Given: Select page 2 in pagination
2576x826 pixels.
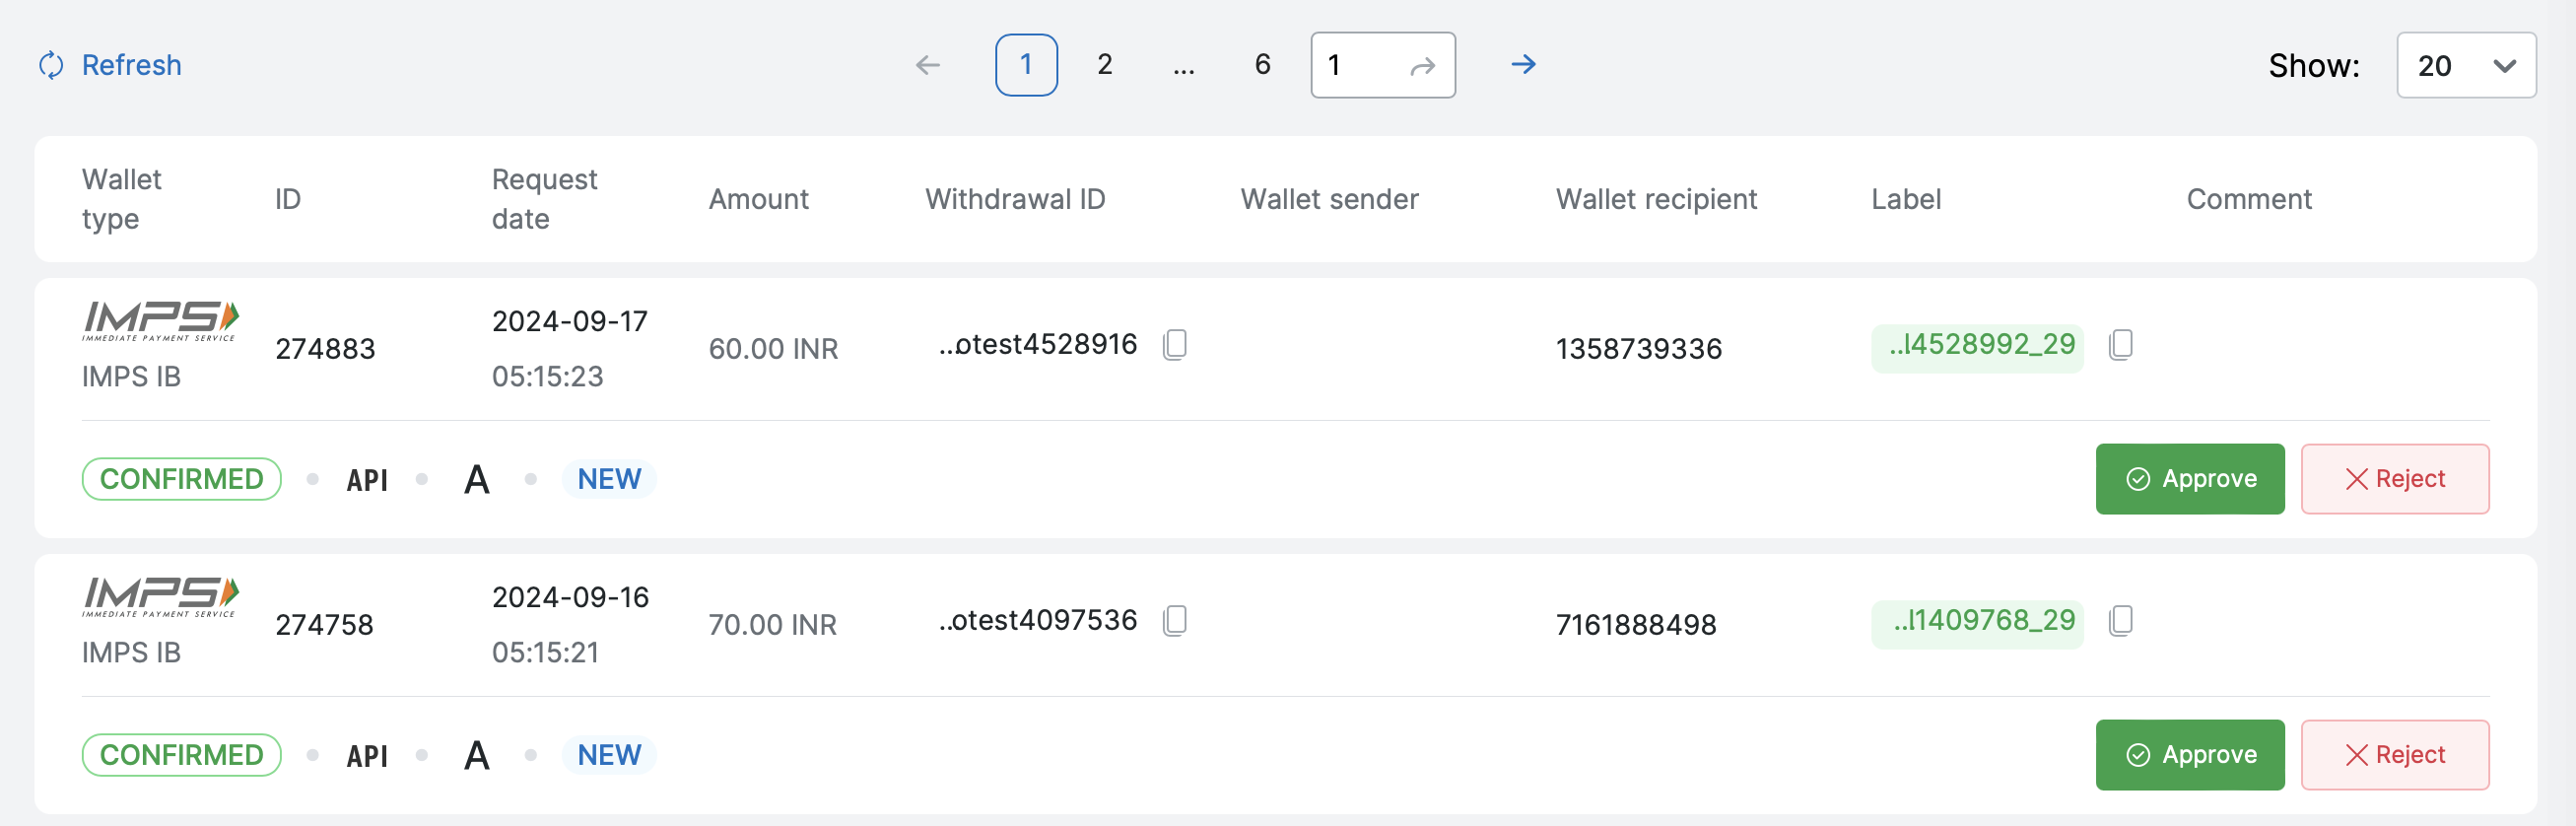Looking at the screenshot, I should pyautogui.click(x=1104, y=65).
